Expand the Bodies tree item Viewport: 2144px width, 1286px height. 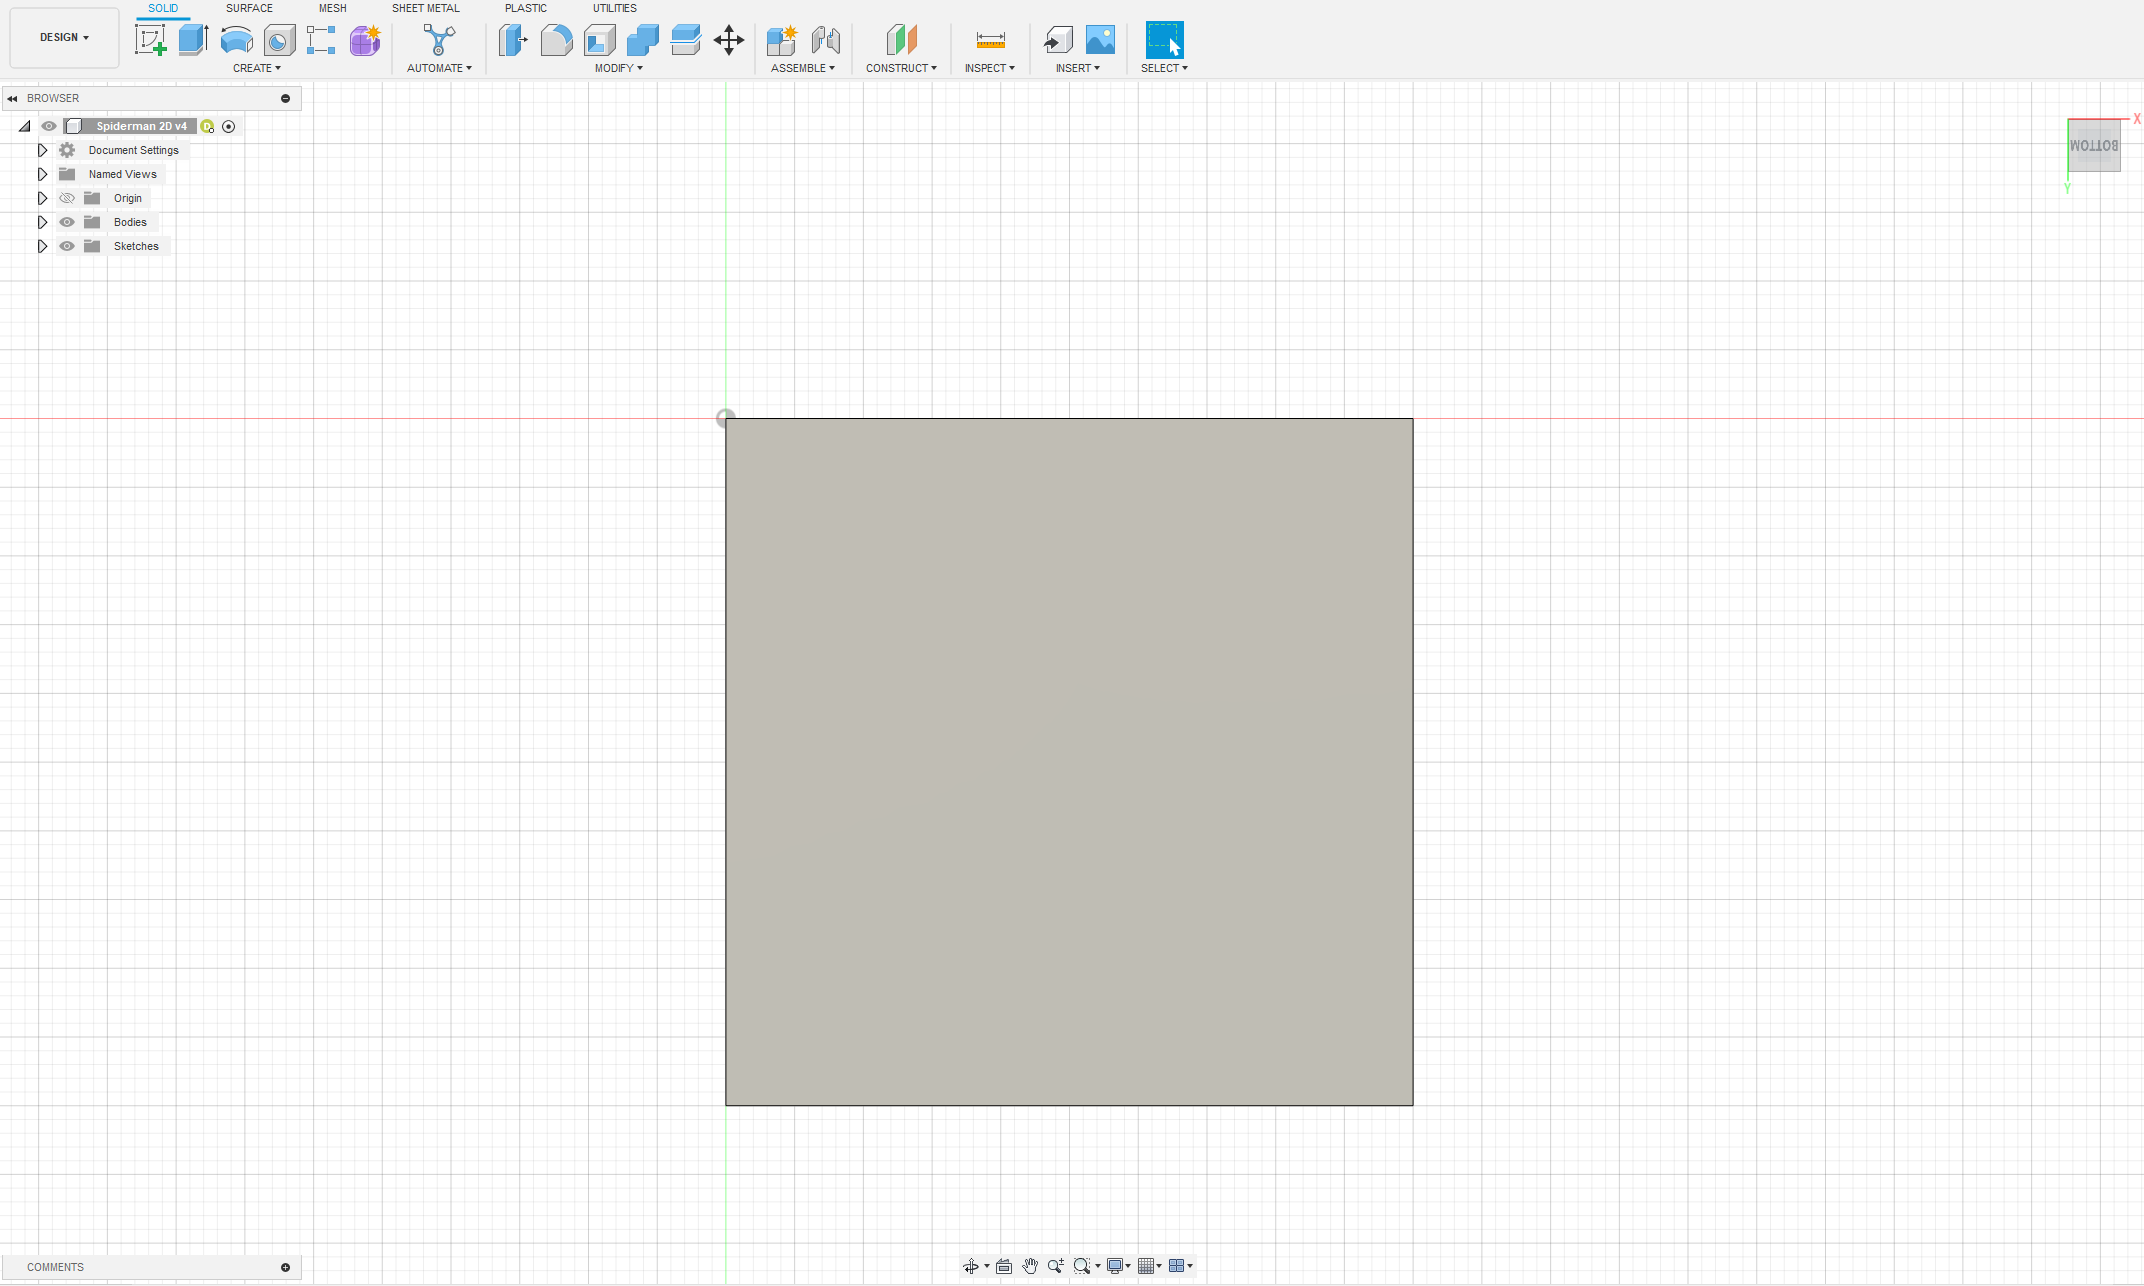[41, 222]
